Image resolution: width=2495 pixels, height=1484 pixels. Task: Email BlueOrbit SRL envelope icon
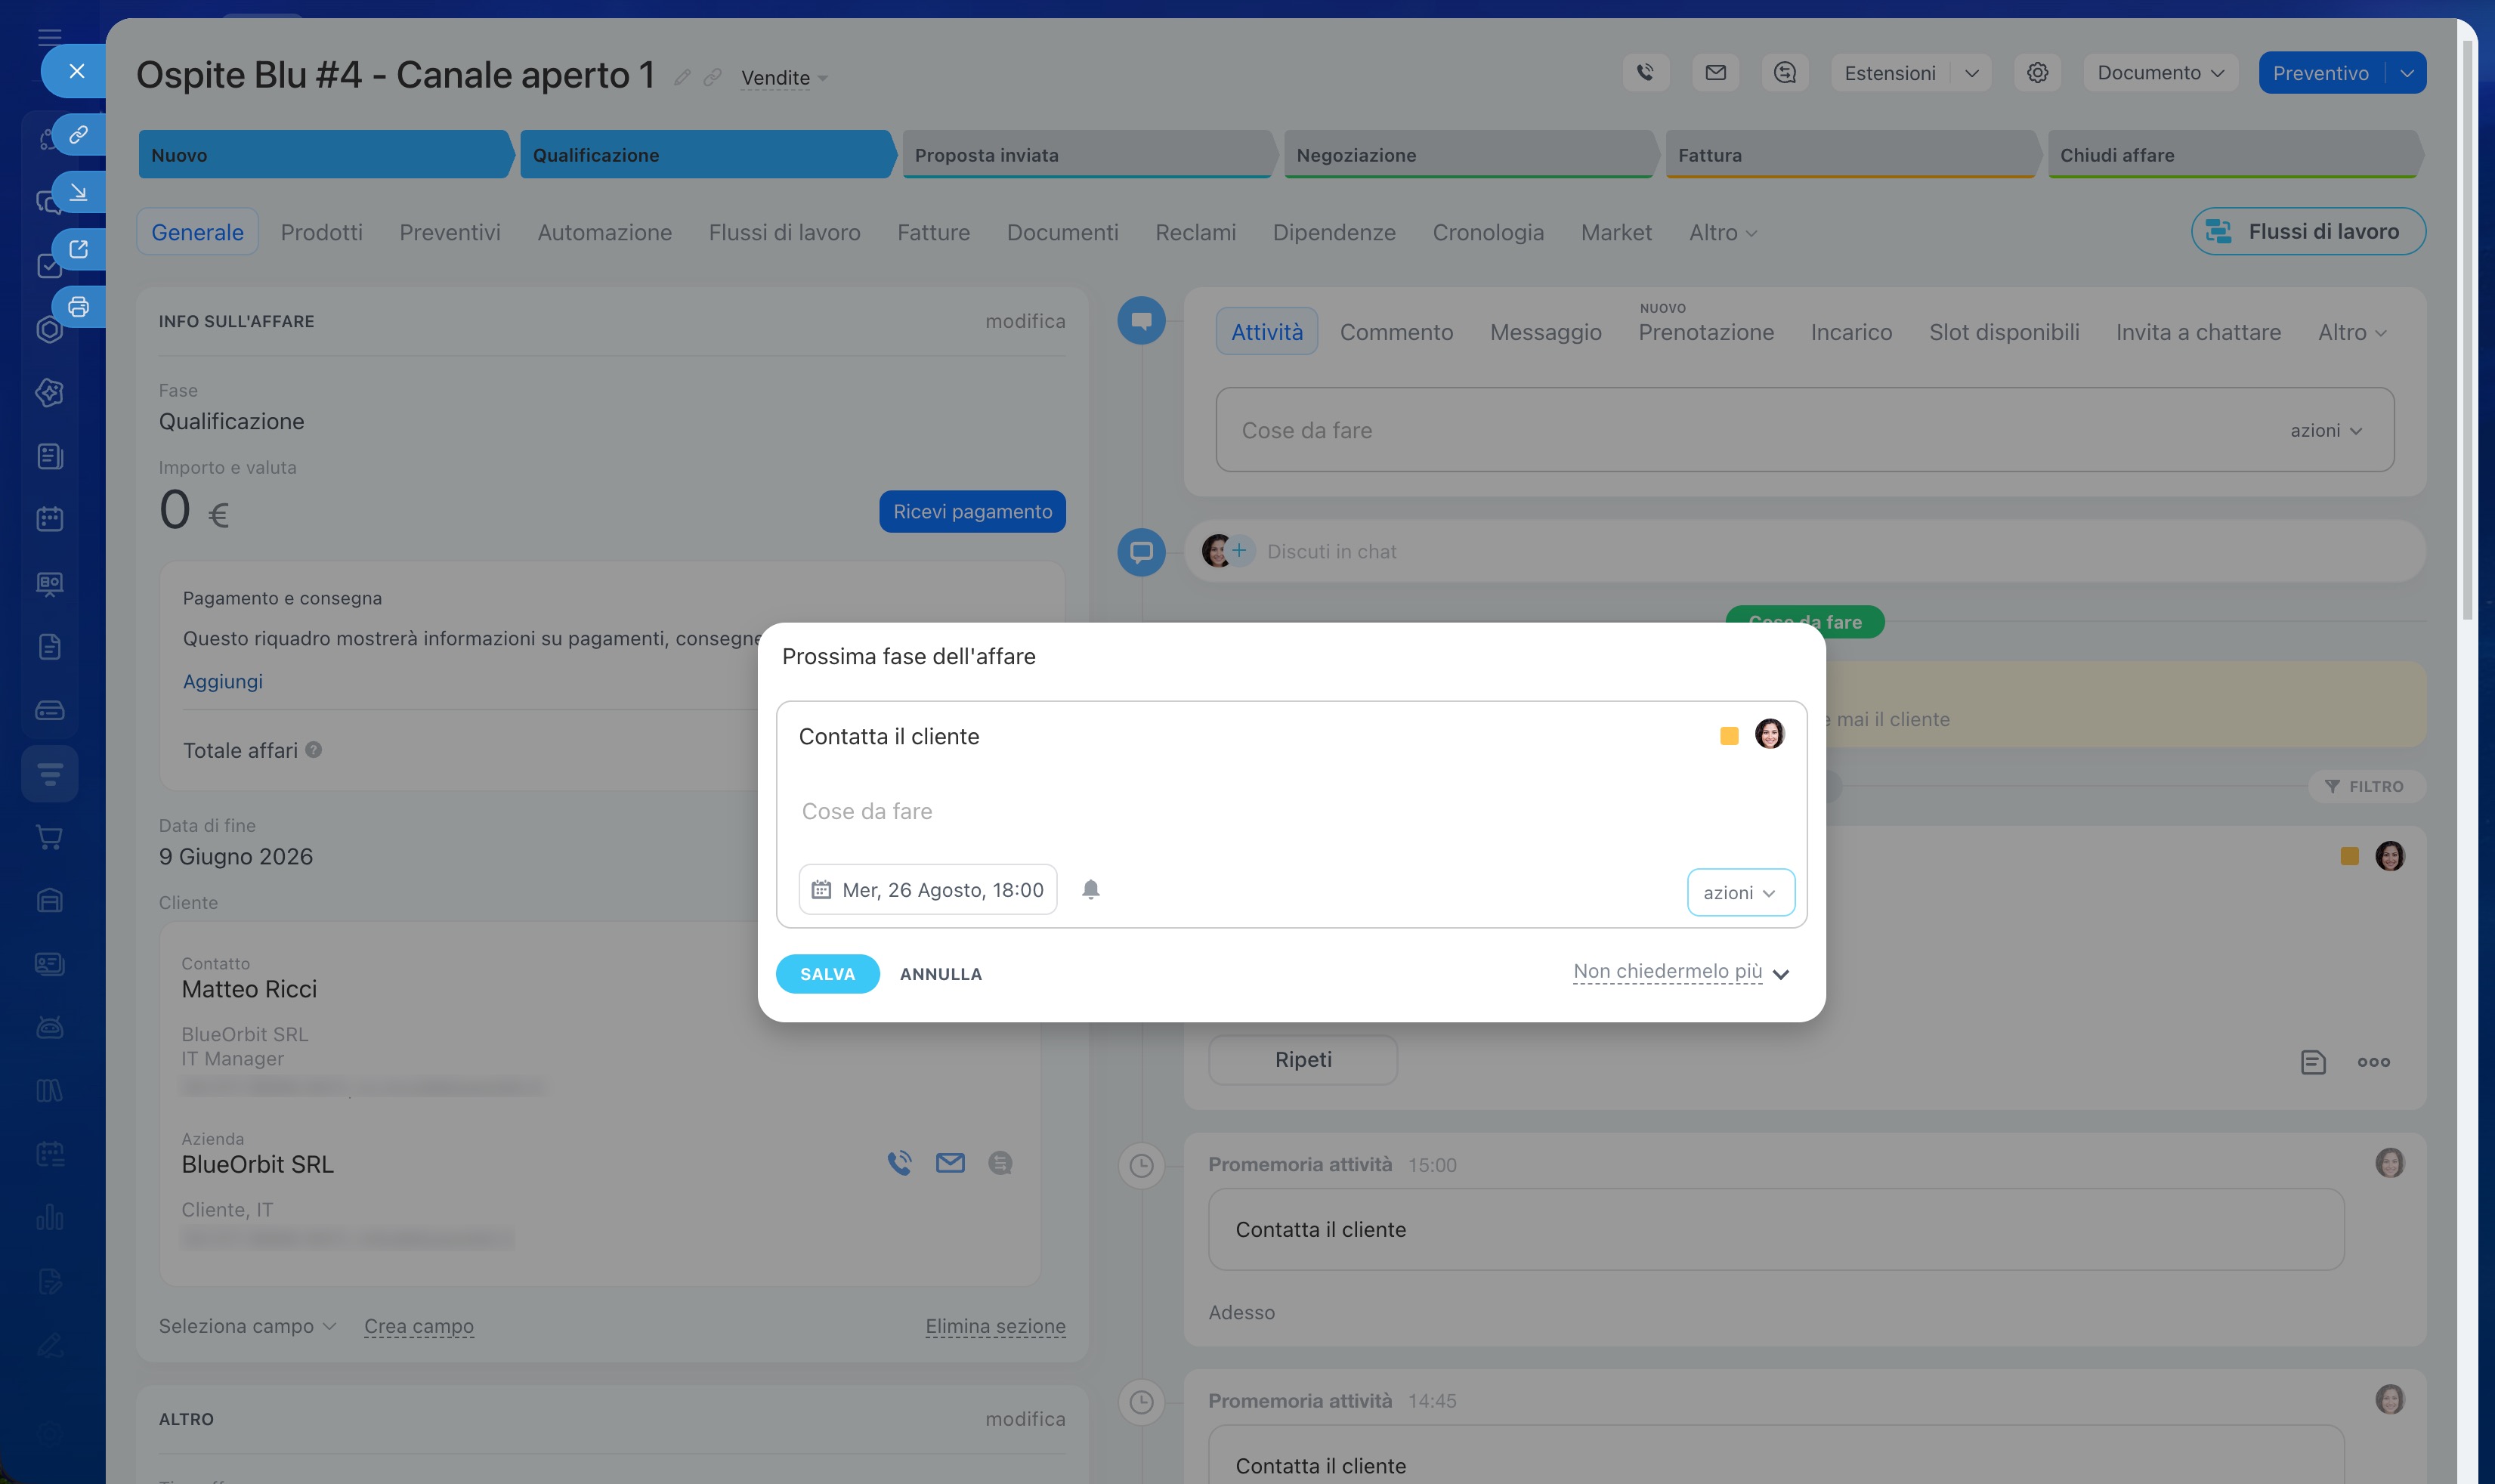[950, 1162]
